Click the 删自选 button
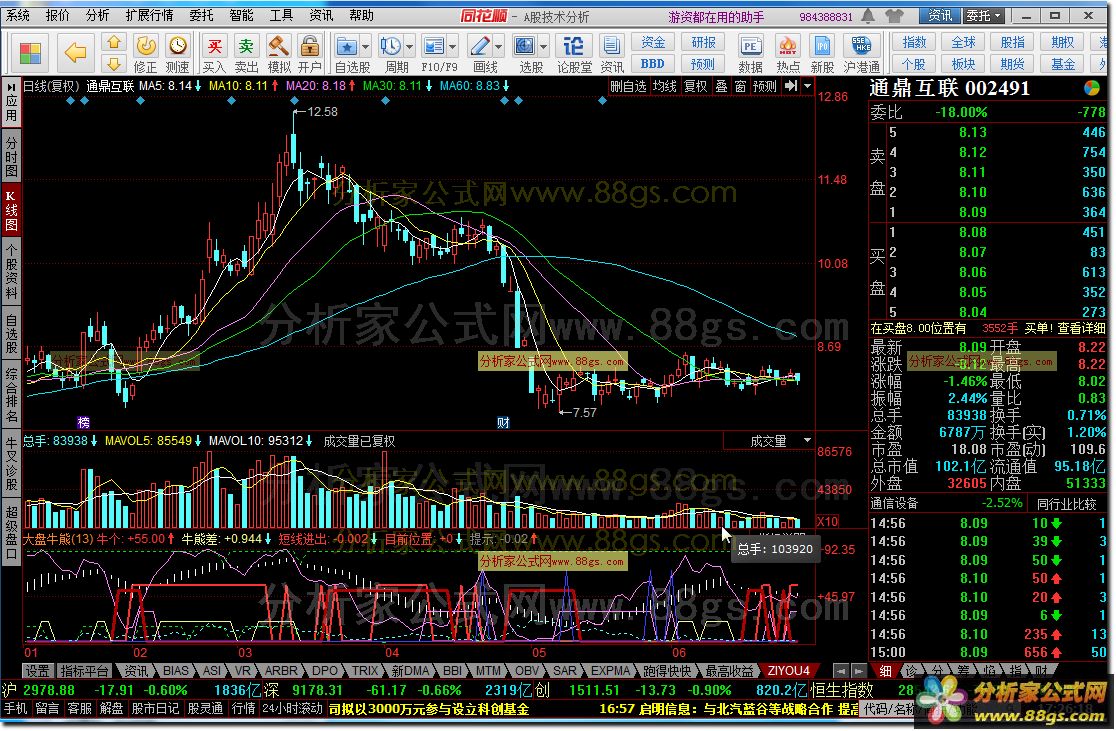Viewport: 1116px width, 731px height. click(x=628, y=86)
